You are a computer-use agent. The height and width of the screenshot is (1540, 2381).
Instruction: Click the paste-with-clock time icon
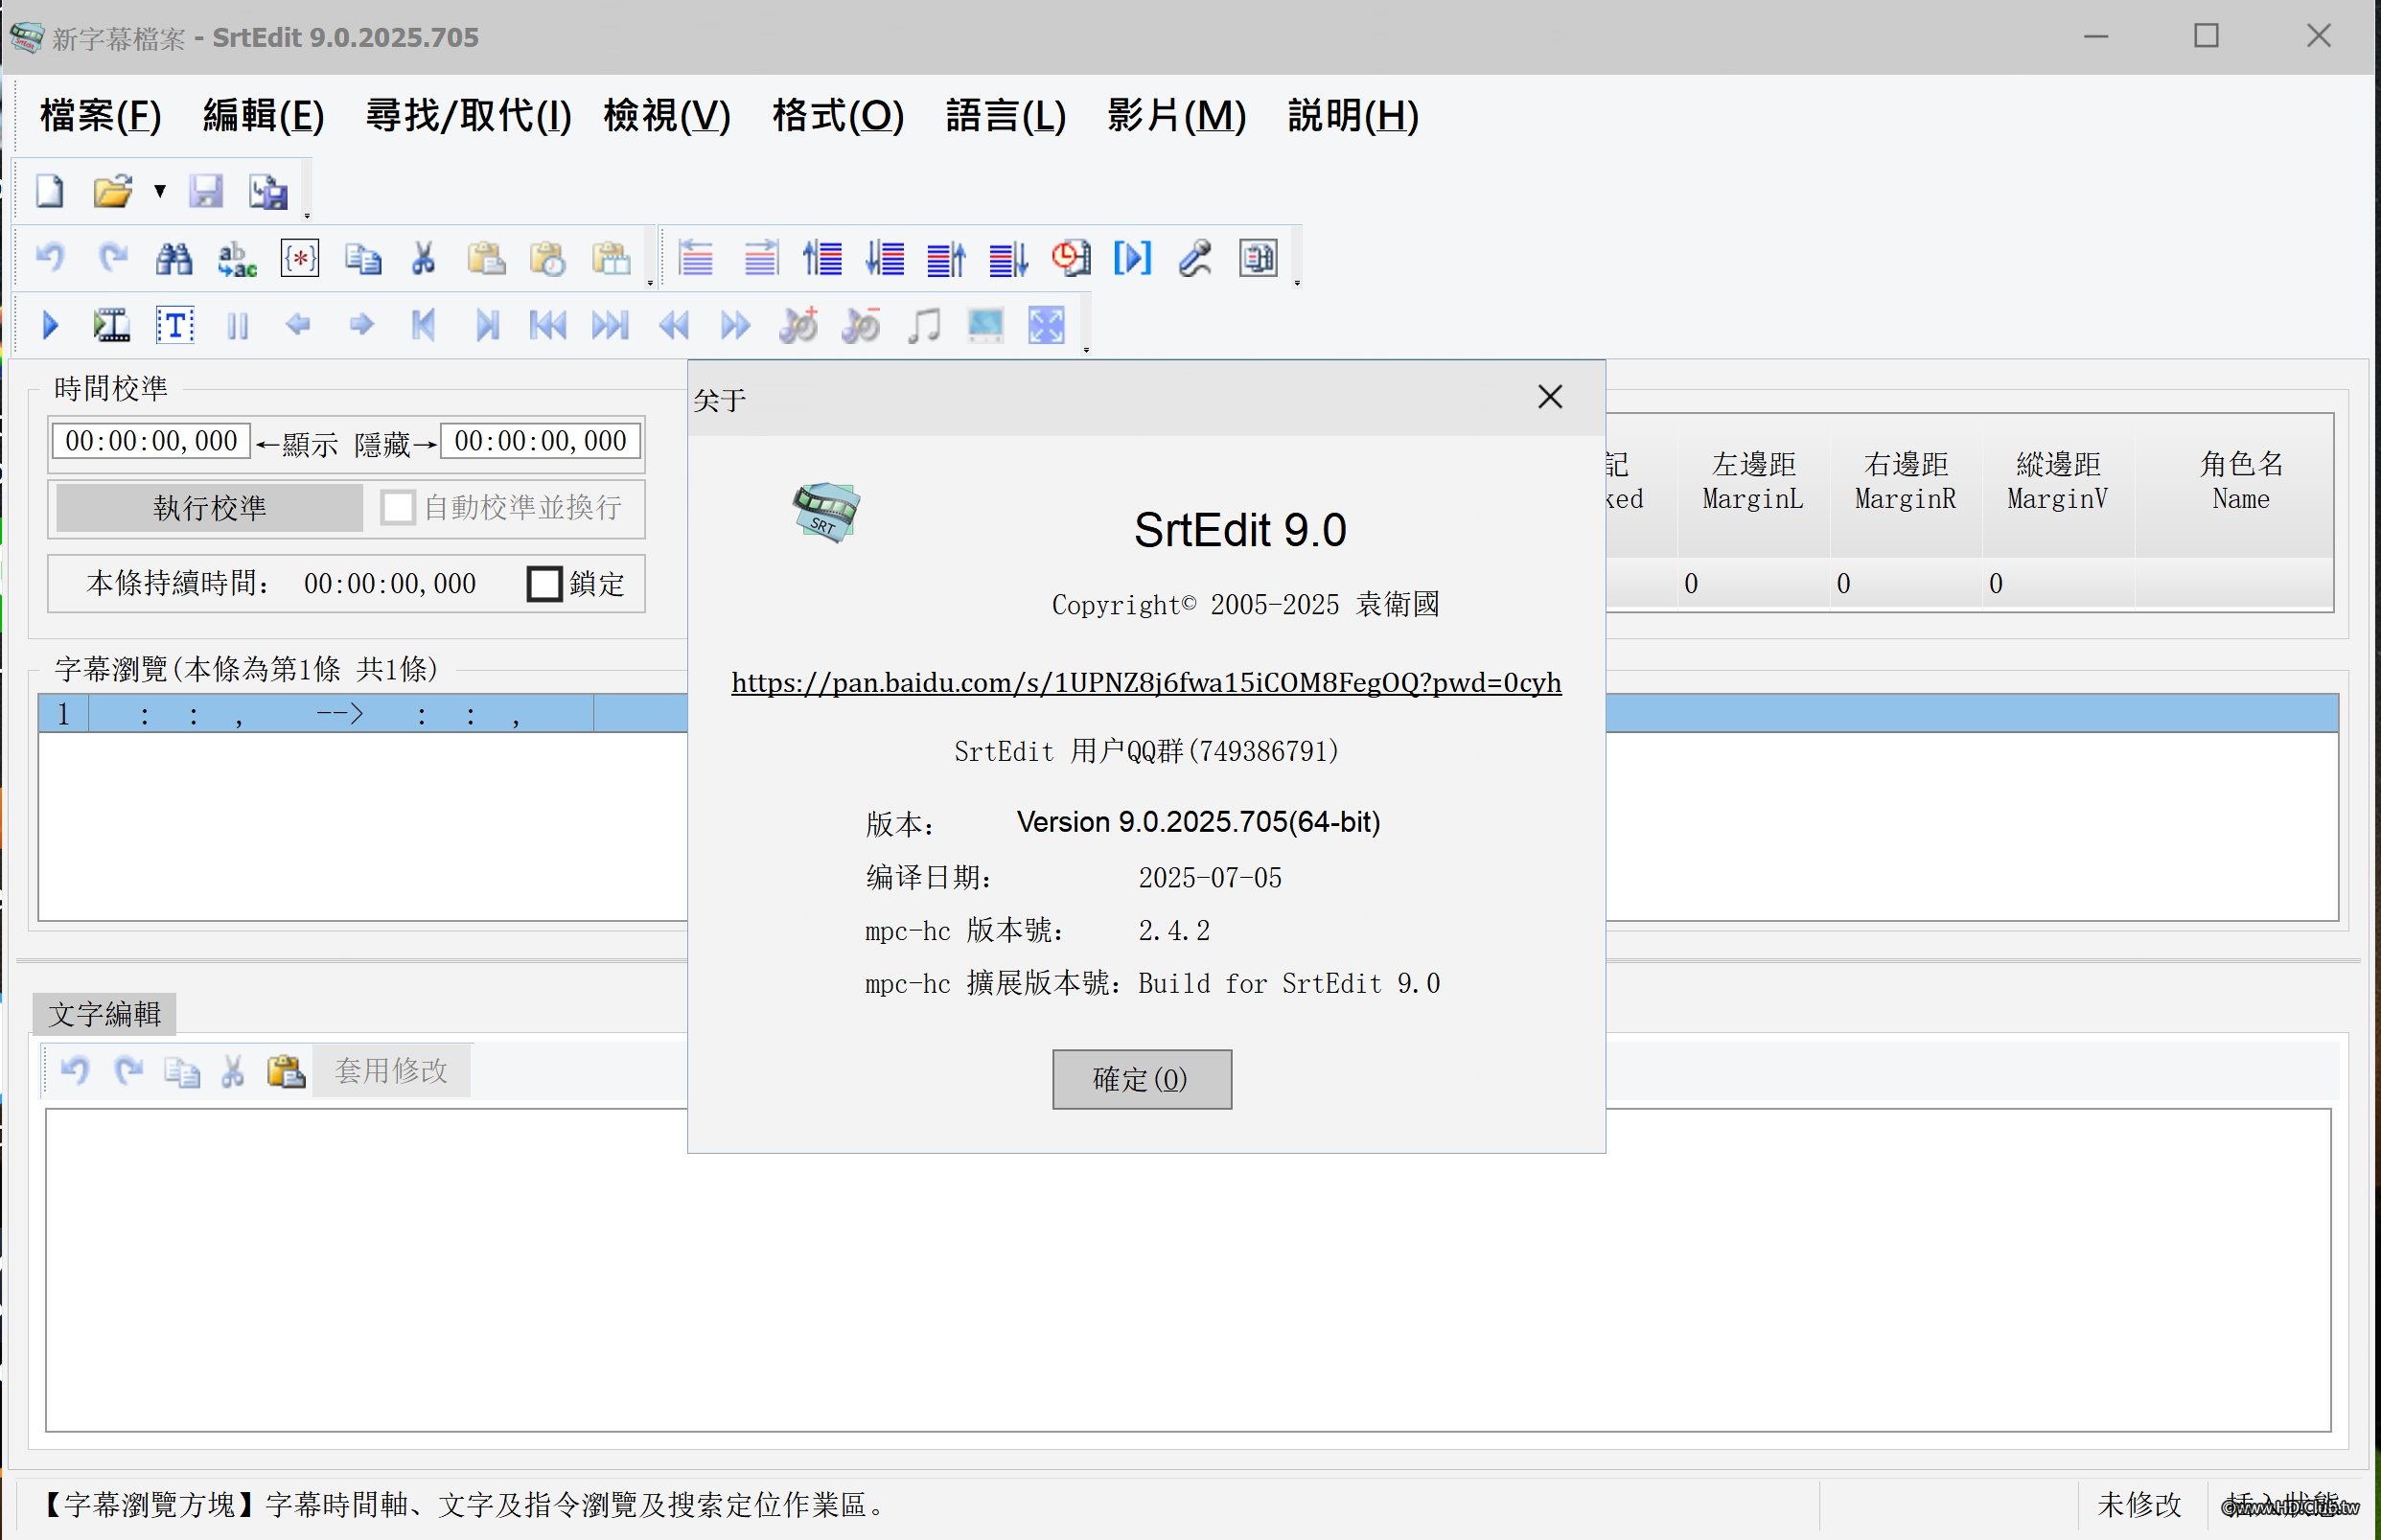548,258
